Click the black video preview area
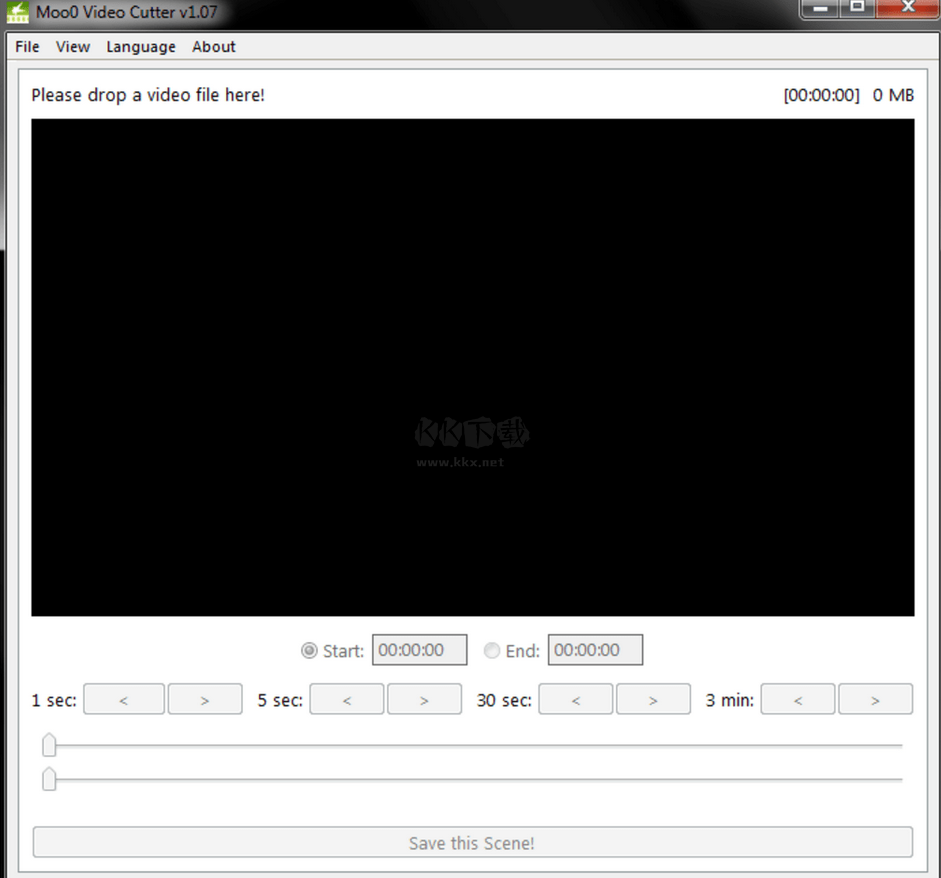Image resolution: width=941 pixels, height=878 pixels. [472, 367]
